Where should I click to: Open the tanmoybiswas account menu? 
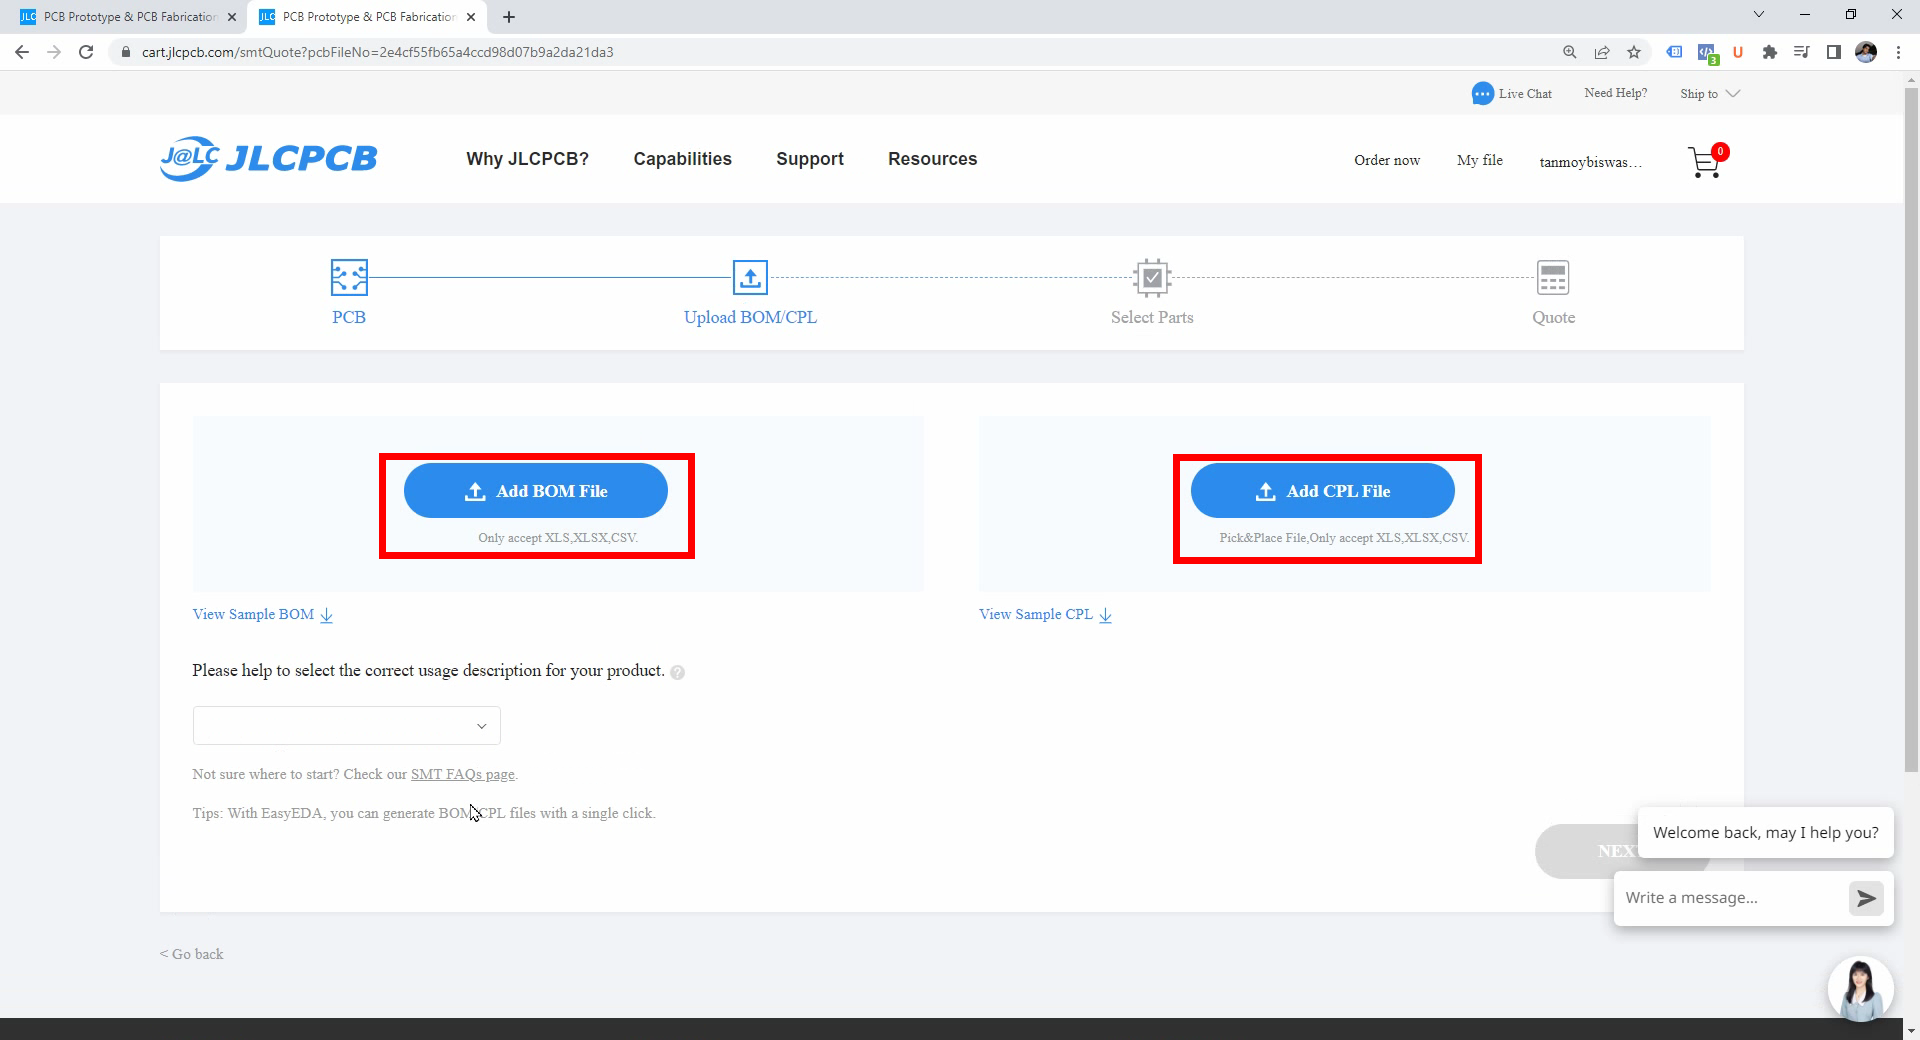click(x=1590, y=162)
